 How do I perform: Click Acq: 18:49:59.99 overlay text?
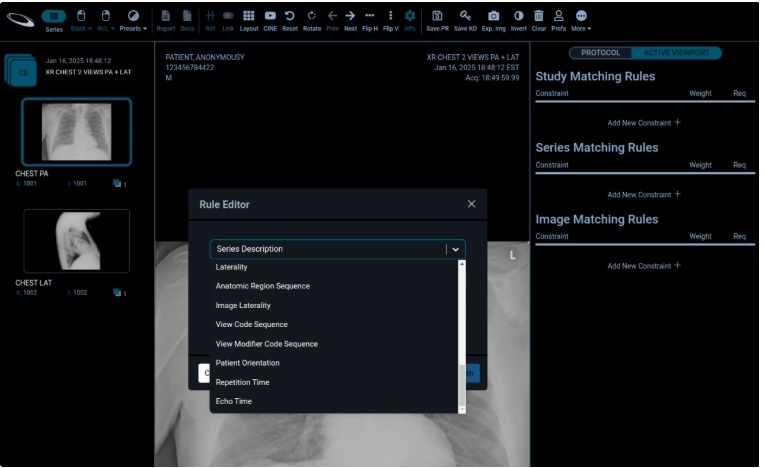(492, 78)
